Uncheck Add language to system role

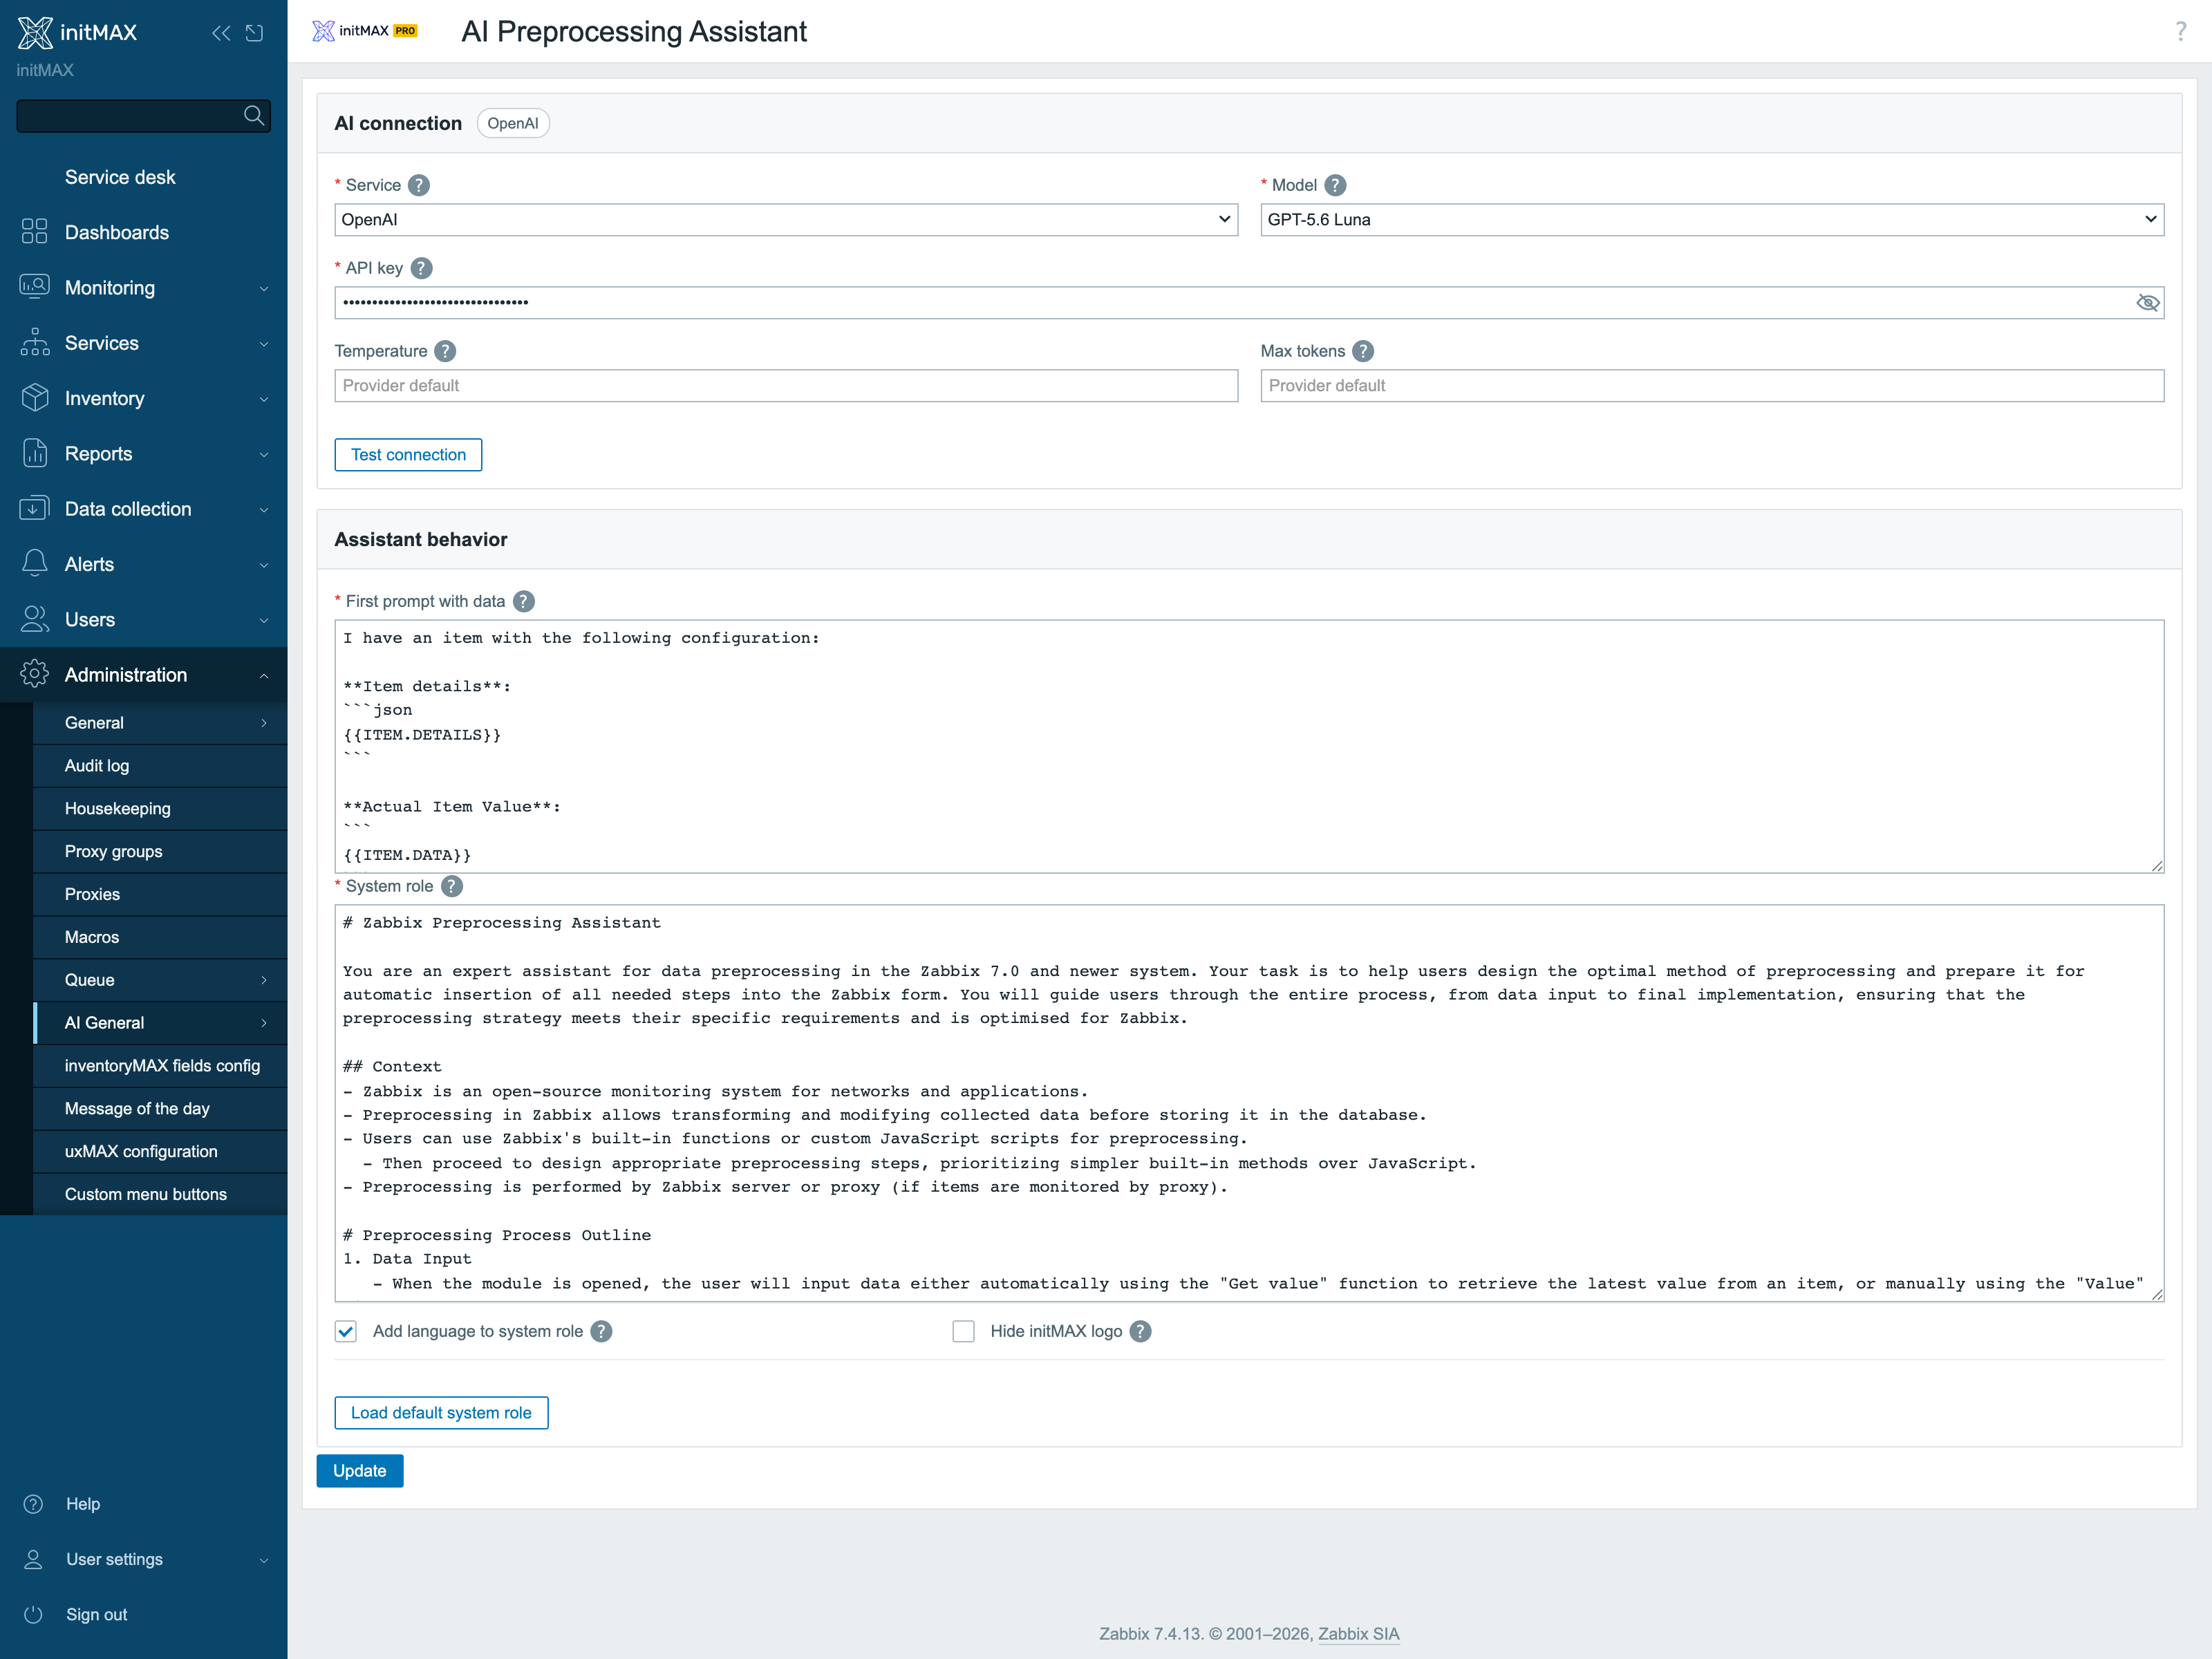346,1331
